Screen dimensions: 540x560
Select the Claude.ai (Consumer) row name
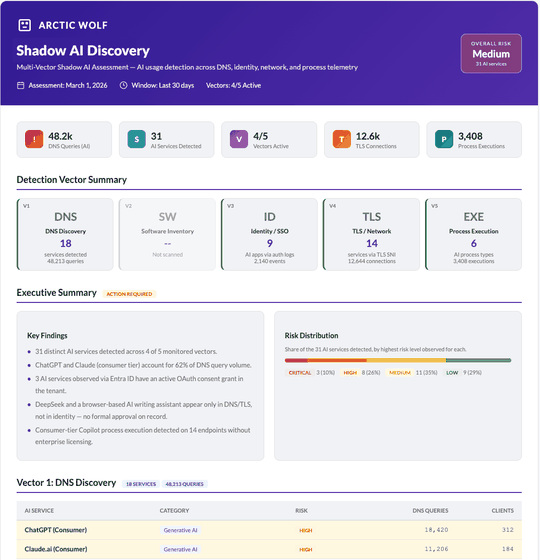[x=56, y=549]
